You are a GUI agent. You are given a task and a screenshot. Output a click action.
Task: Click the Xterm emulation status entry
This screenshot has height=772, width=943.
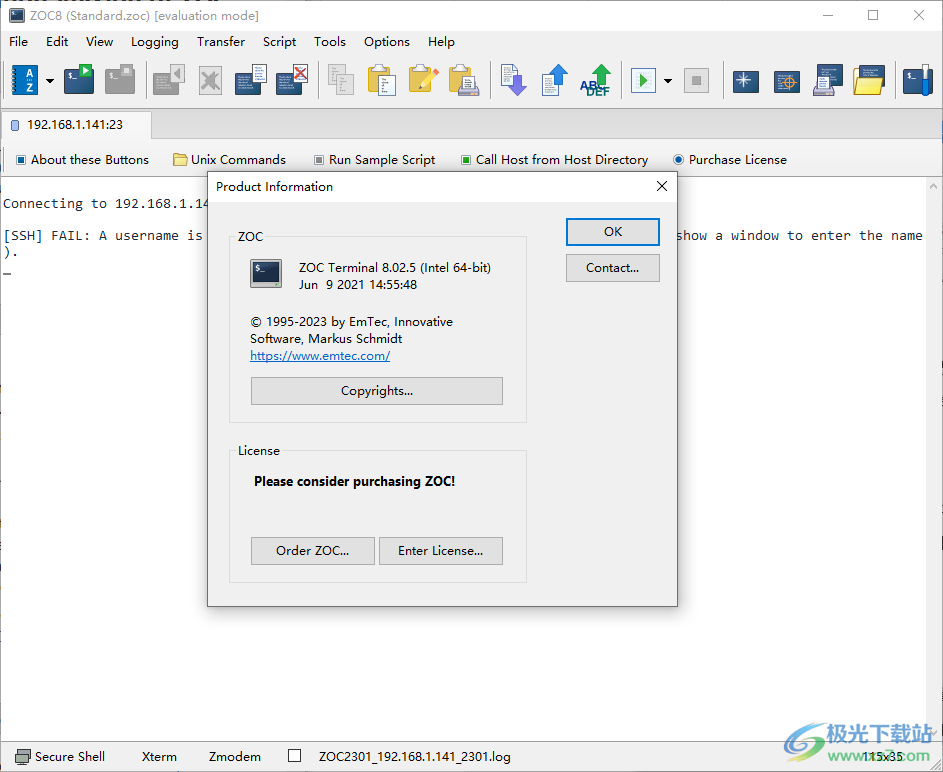pos(159,756)
